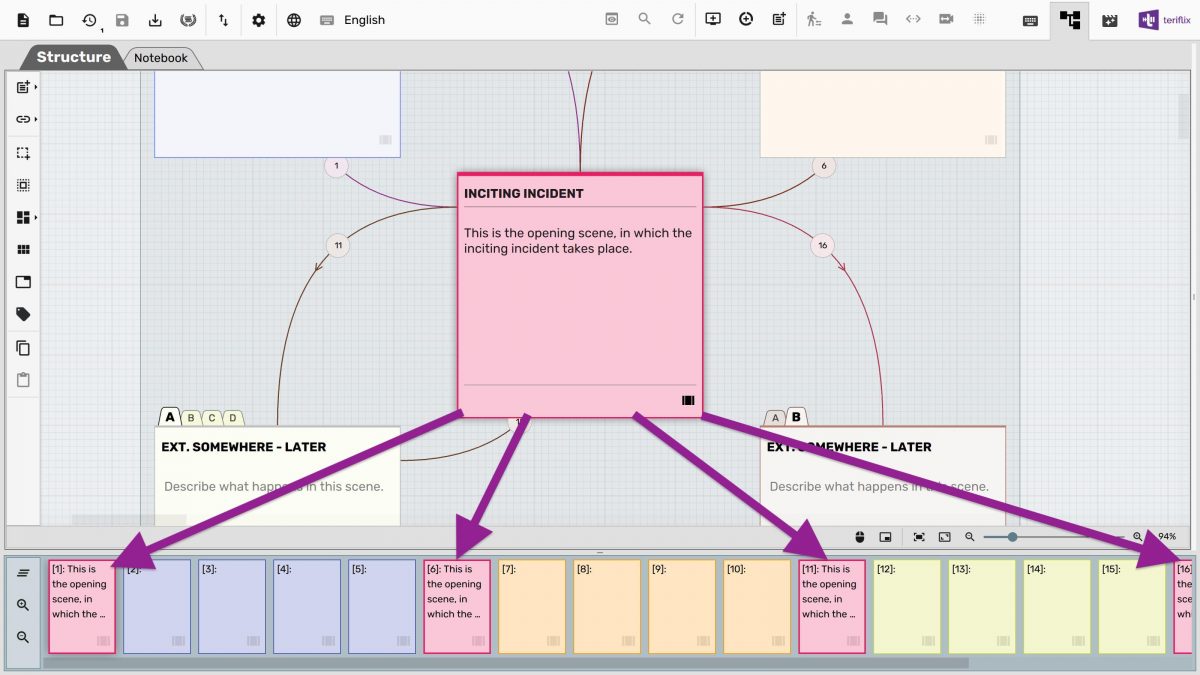Image resolution: width=1200 pixels, height=675 pixels.
Task: Toggle the mini-map picture-in-picture icon
Action: point(885,537)
